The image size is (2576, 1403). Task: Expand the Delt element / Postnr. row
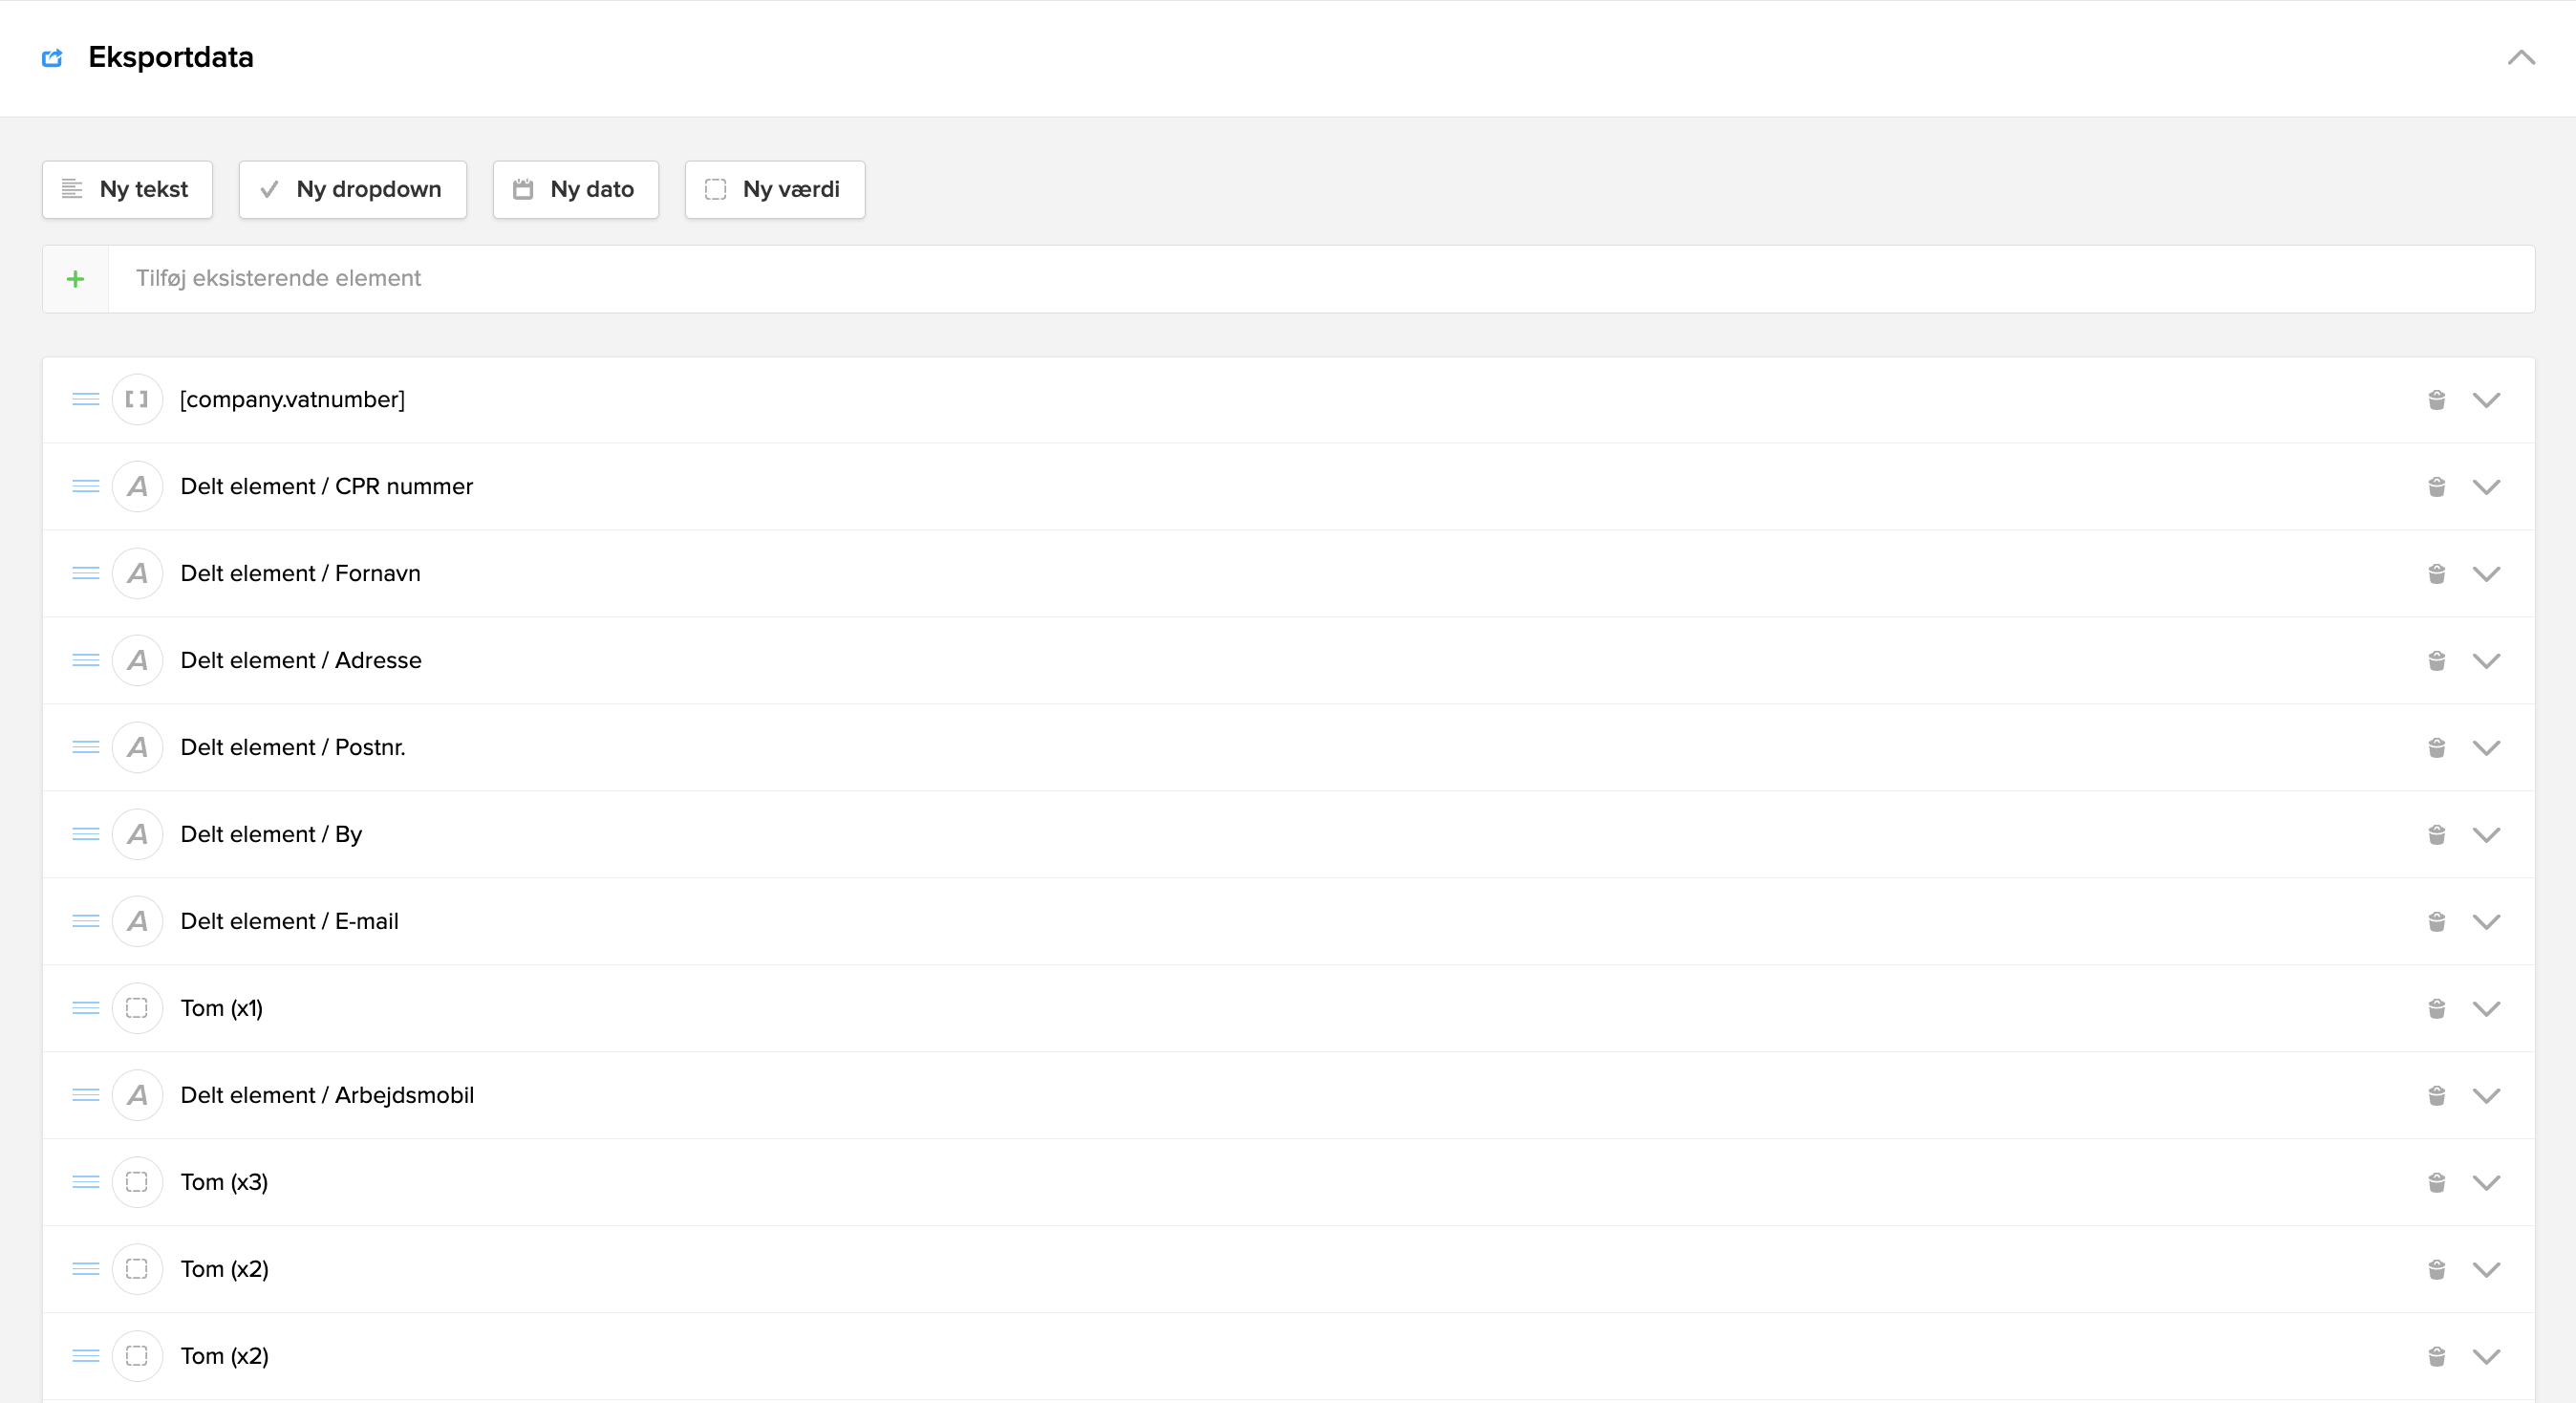coord(2486,748)
